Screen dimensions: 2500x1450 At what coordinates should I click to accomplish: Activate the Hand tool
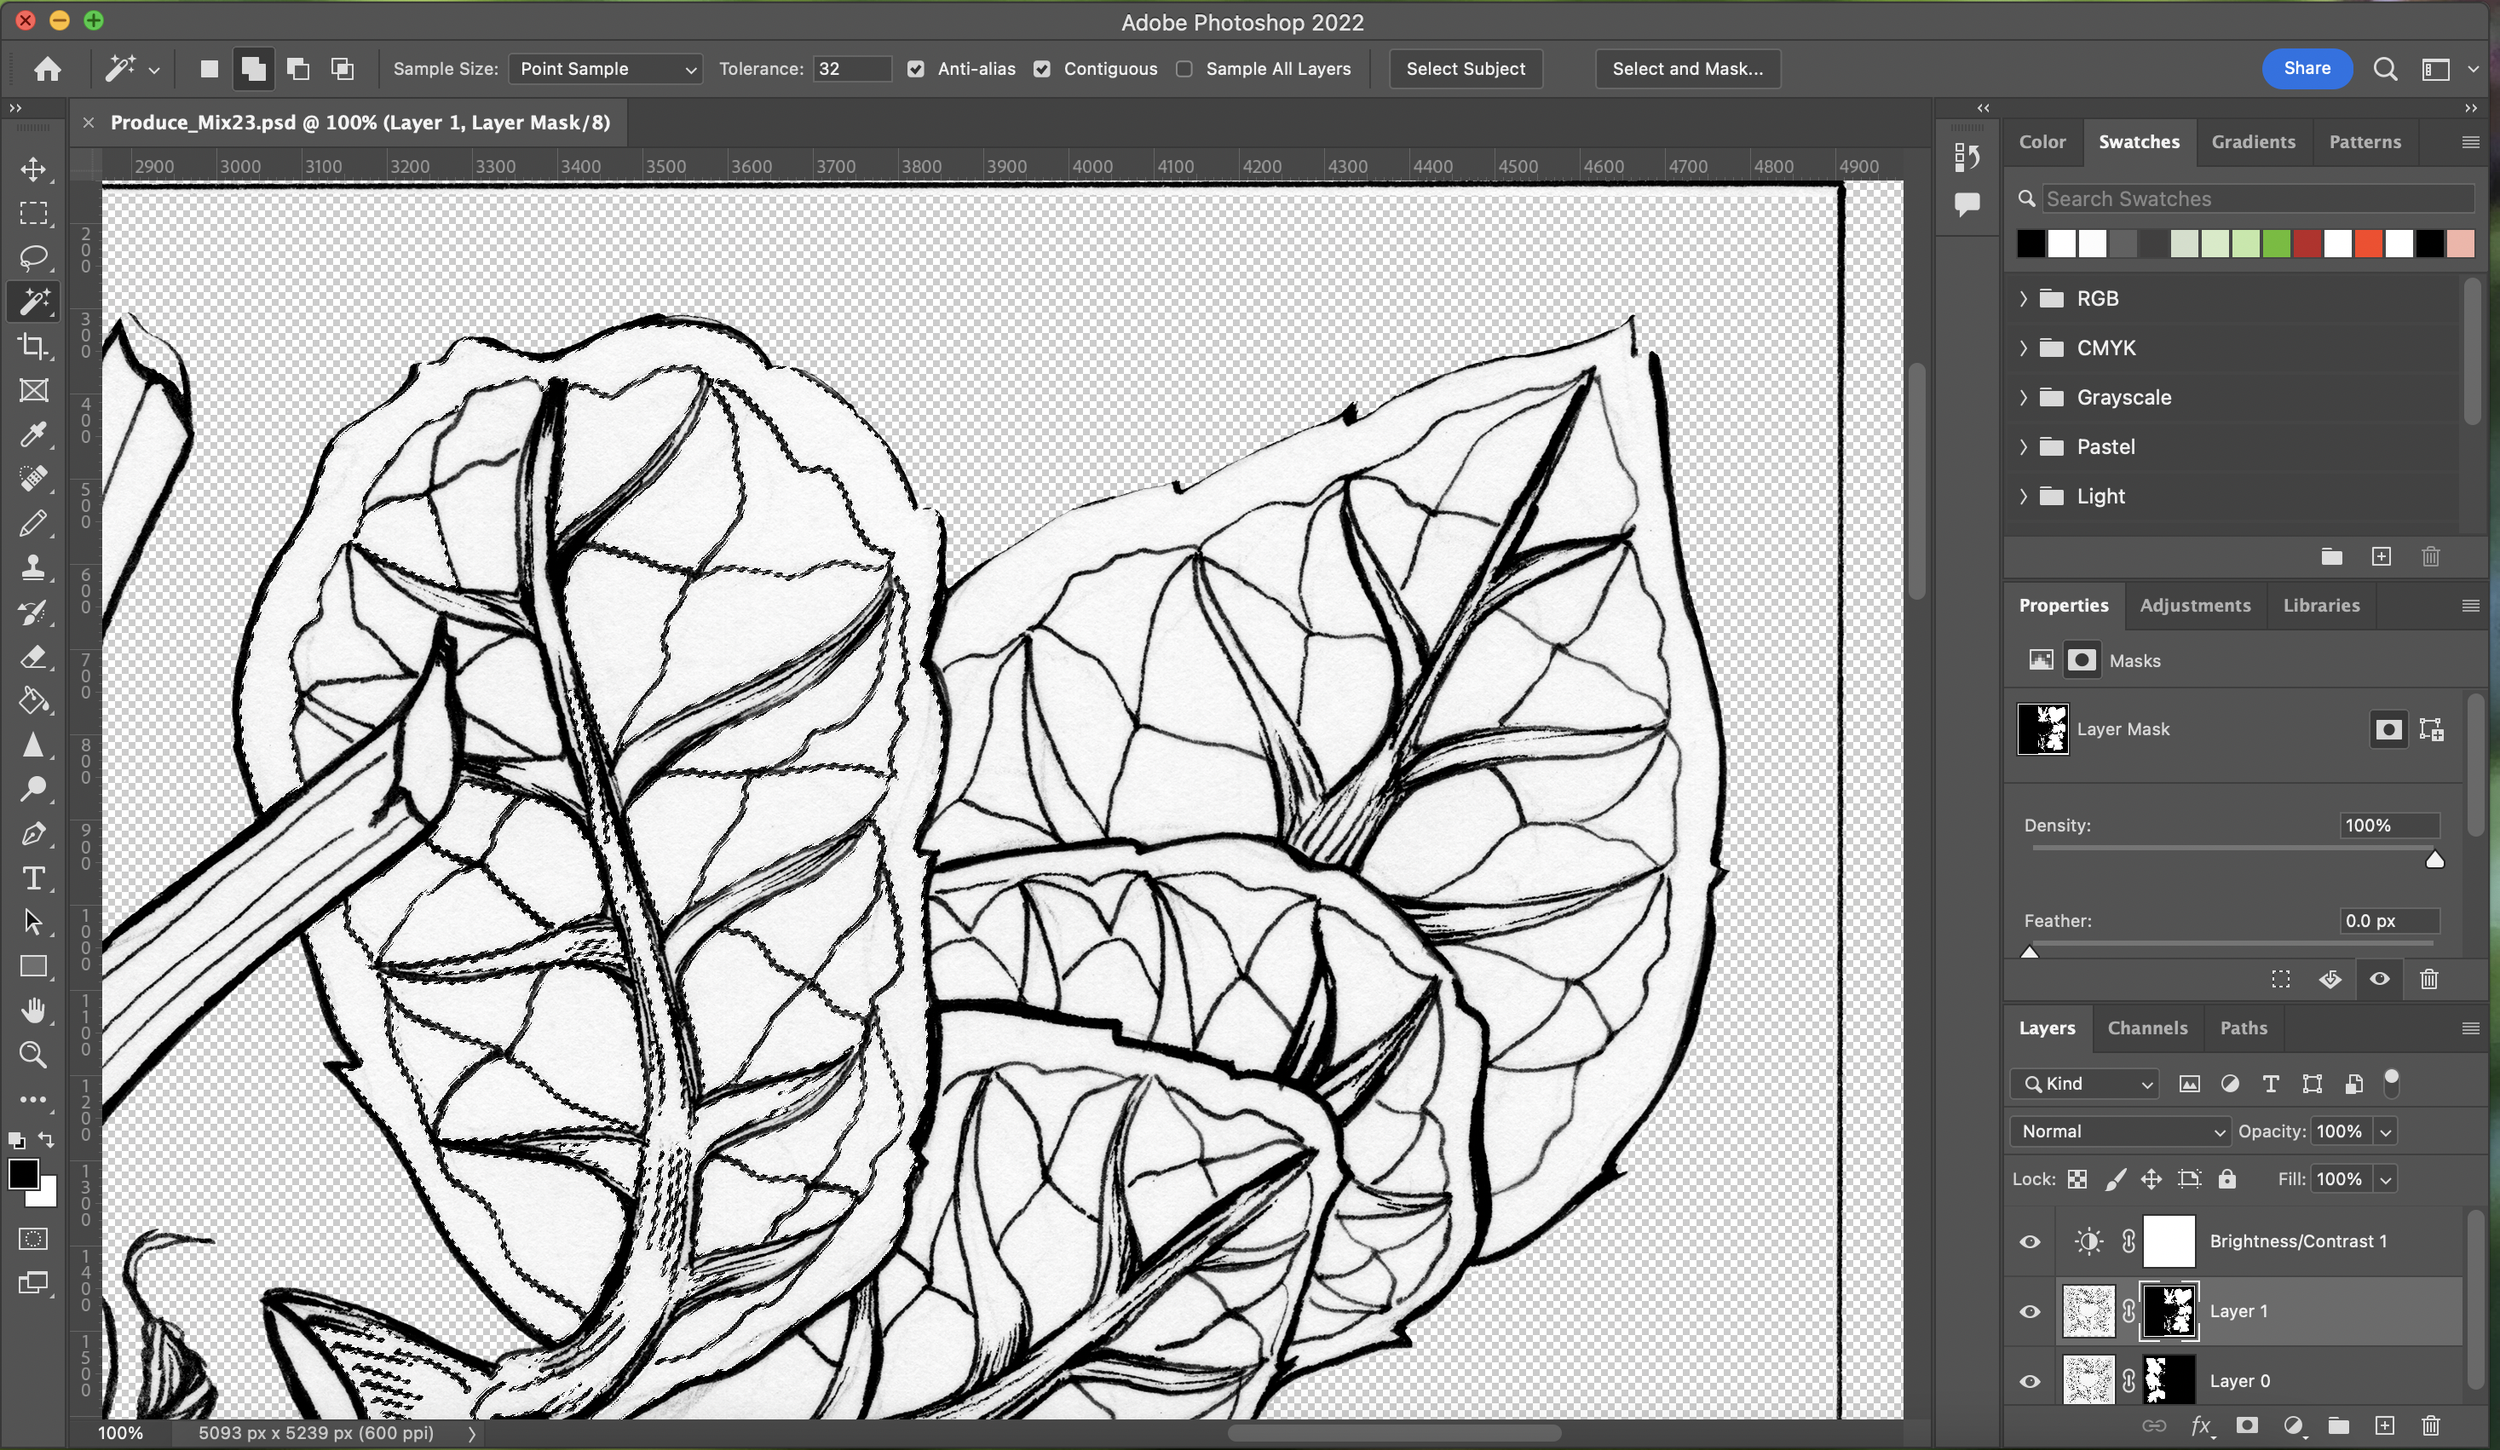click(33, 1010)
